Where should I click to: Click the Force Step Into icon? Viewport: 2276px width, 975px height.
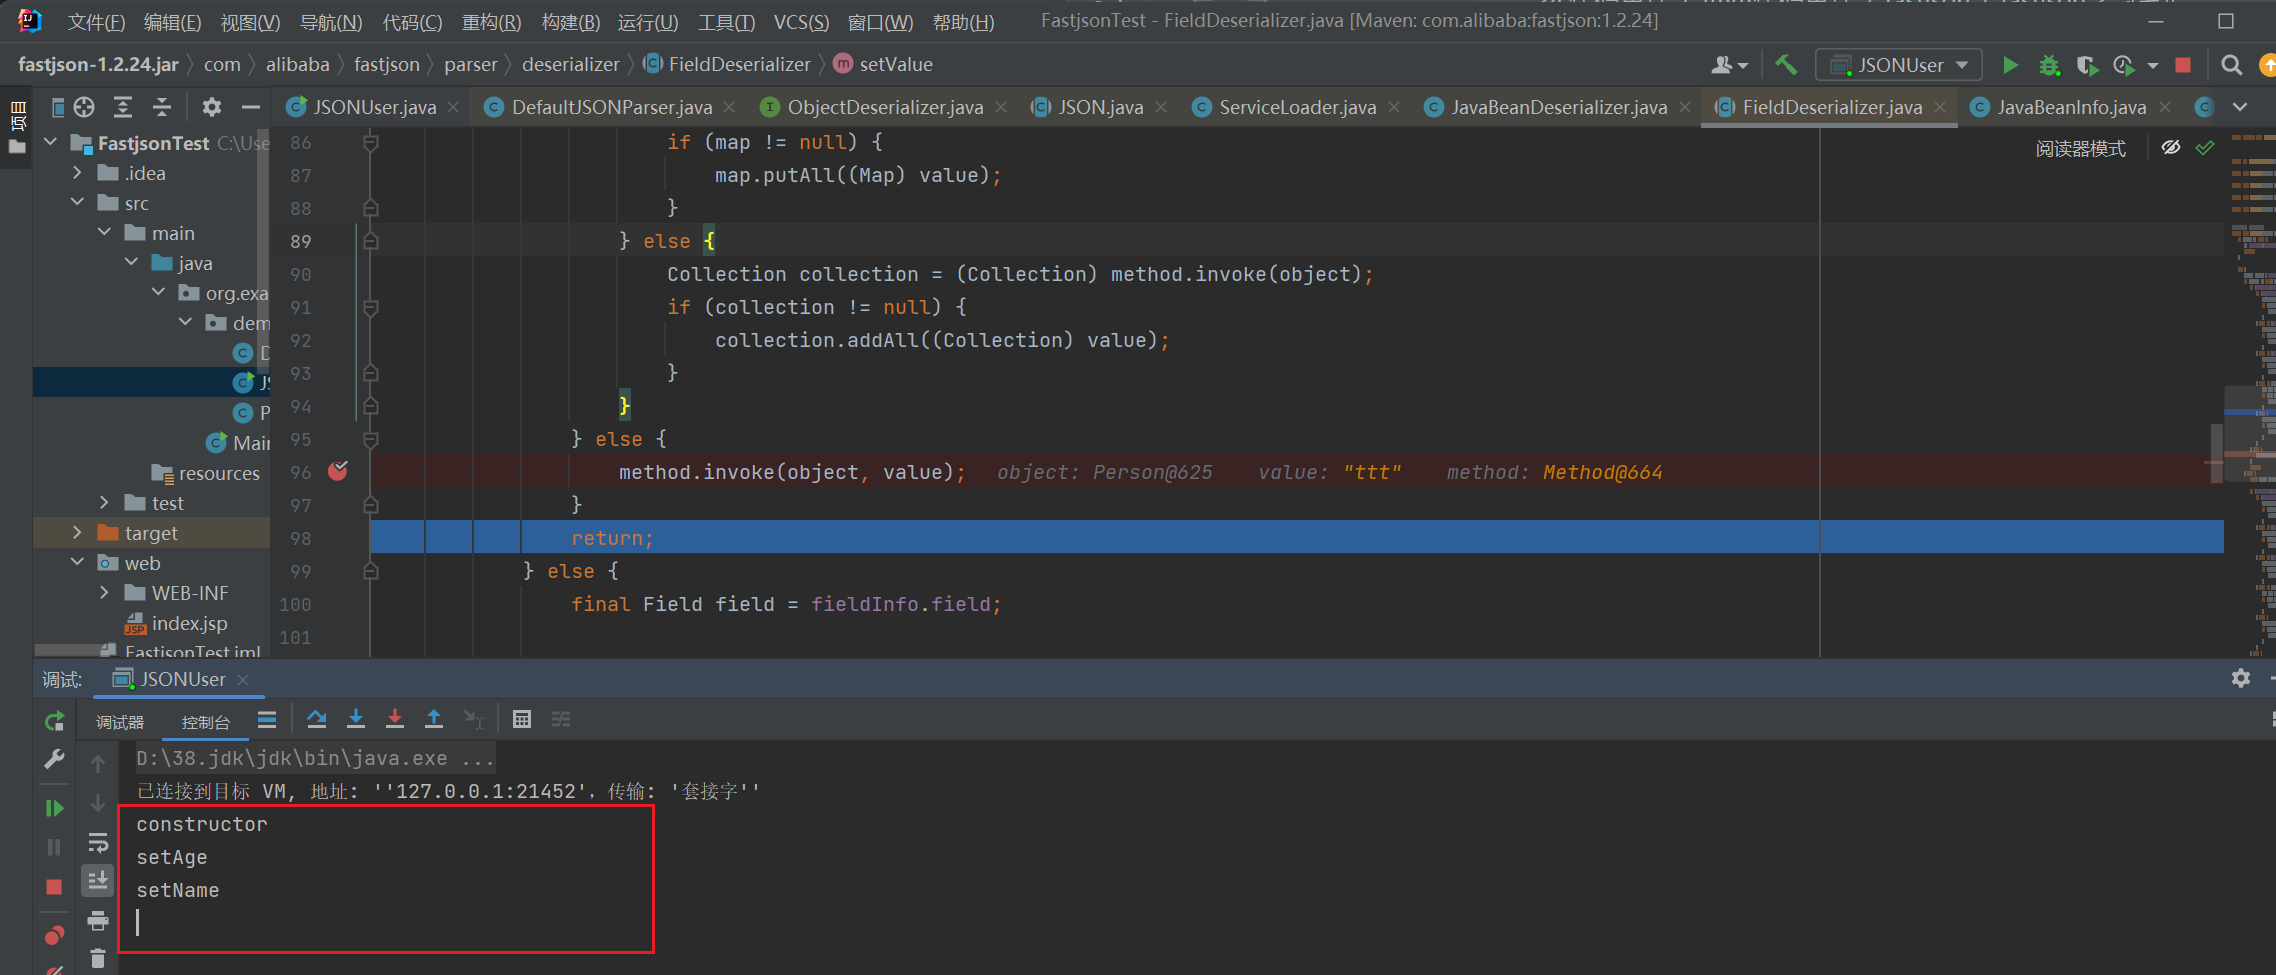(x=395, y=719)
